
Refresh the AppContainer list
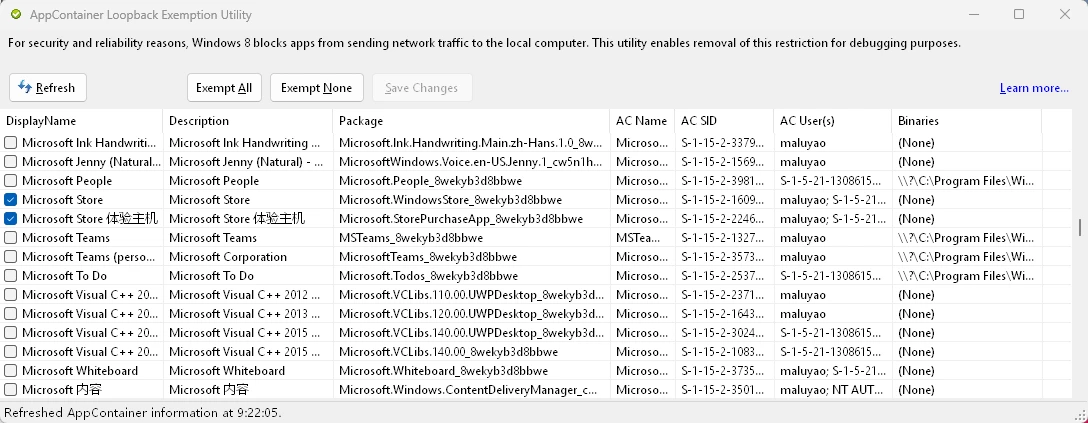[48, 87]
